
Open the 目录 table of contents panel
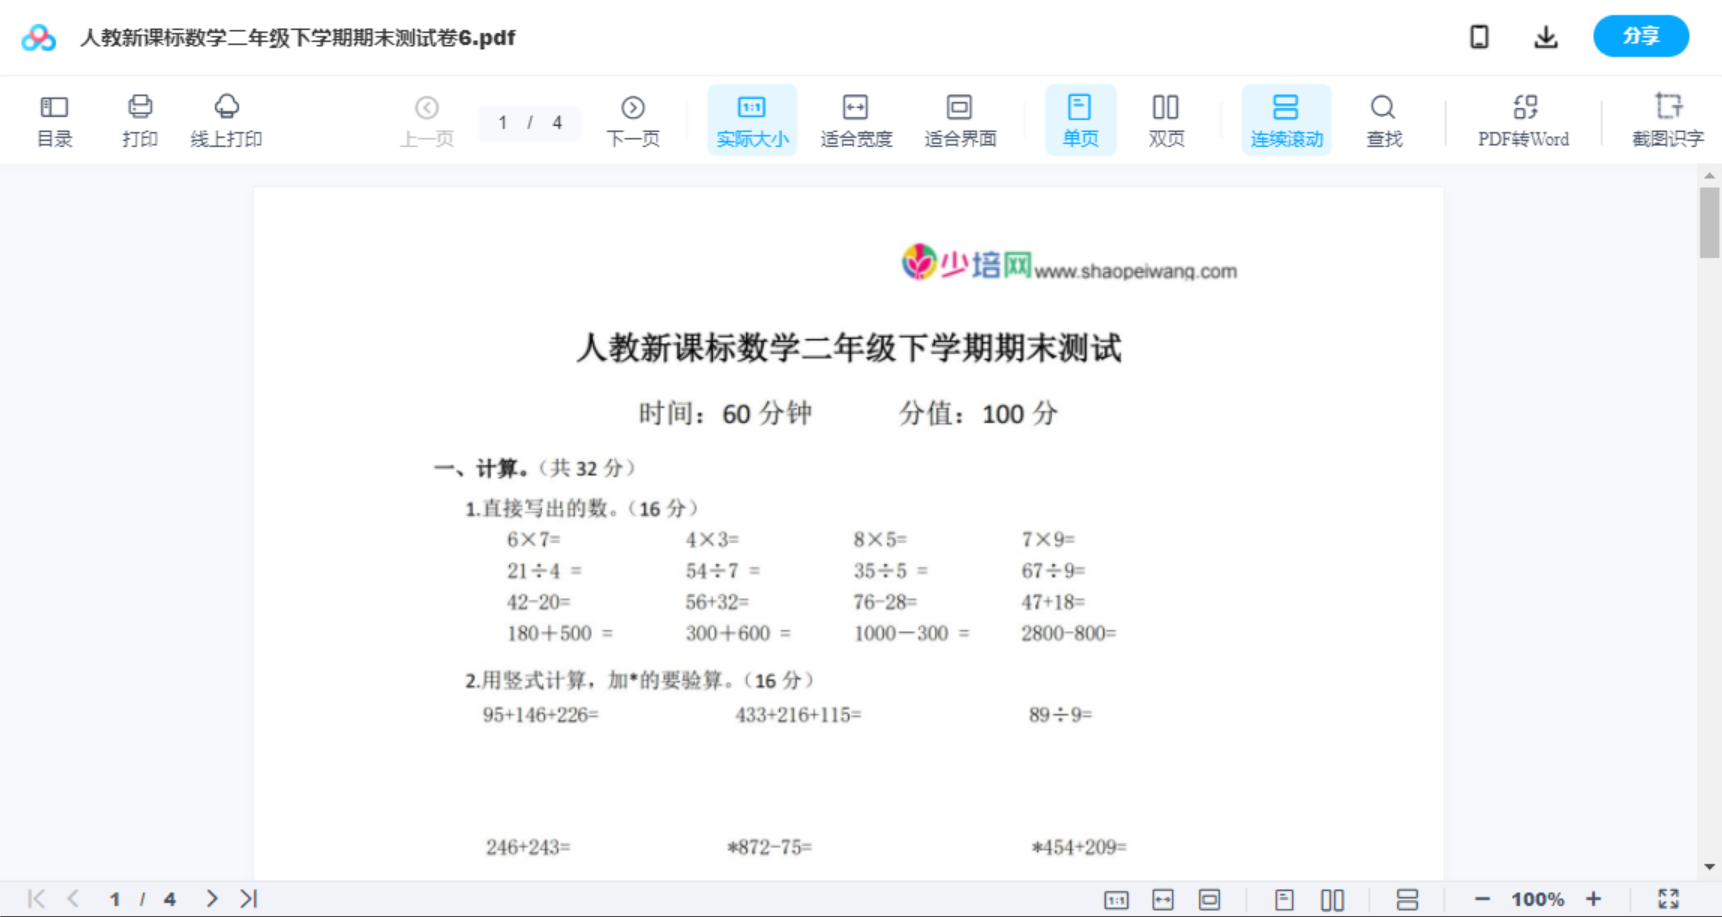[54, 119]
